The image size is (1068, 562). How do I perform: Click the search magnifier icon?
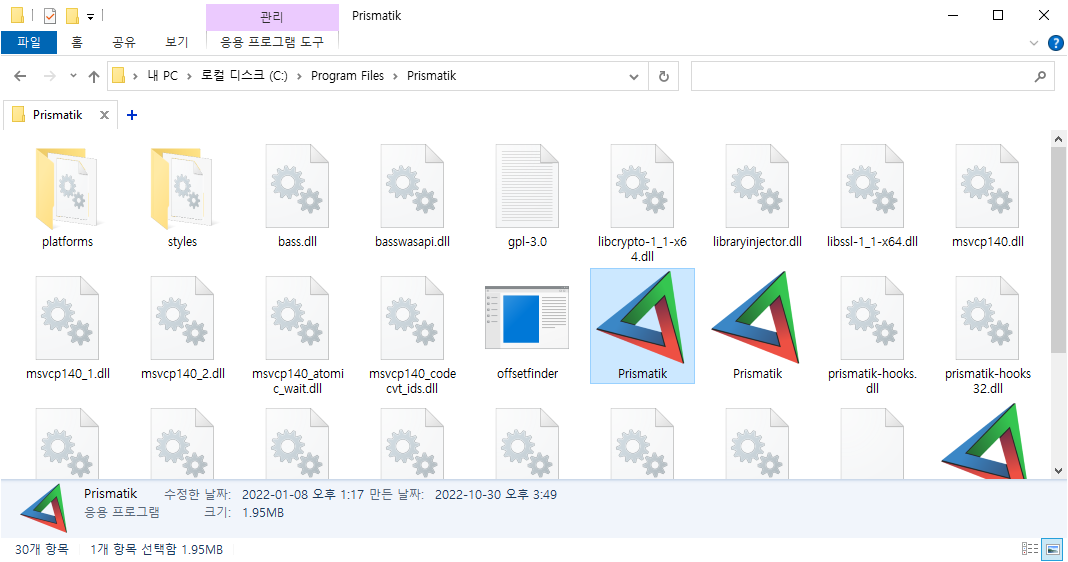[1040, 76]
